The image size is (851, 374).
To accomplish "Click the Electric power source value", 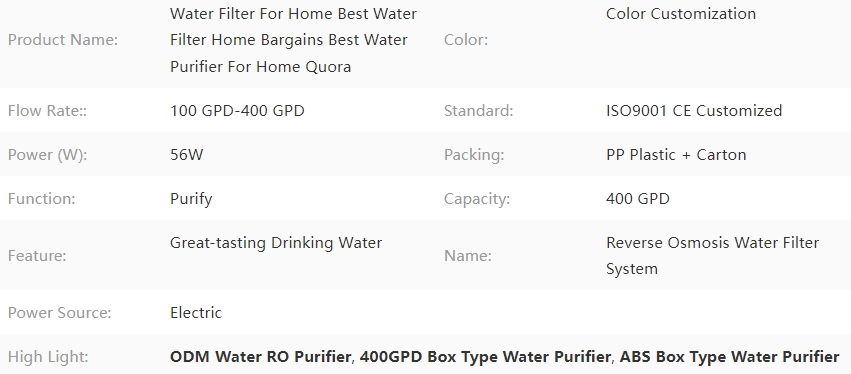I will click(x=196, y=313).
